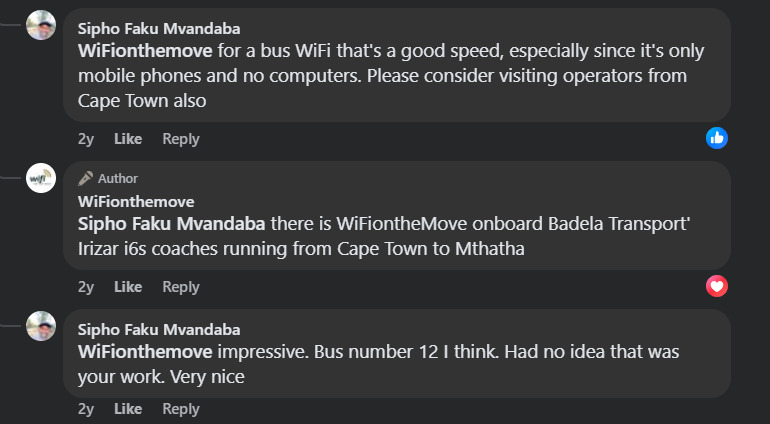The image size is (770, 424).
Task: Click the Author microphone badge icon
Action: tap(85, 178)
